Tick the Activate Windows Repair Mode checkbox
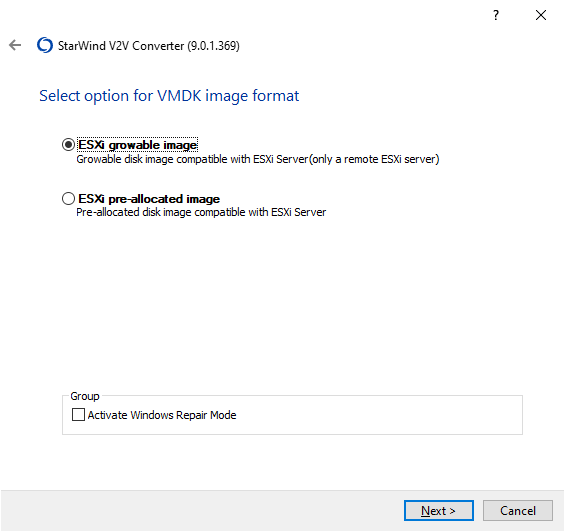This screenshot has height=532, width=565. click(x=78, y=415)
